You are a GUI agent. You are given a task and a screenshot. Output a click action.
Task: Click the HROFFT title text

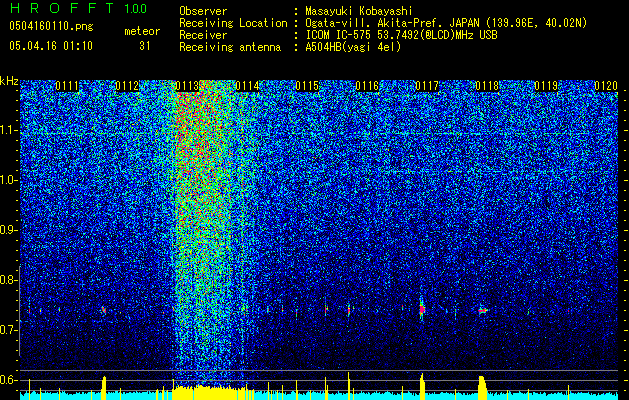coord(62,8)
